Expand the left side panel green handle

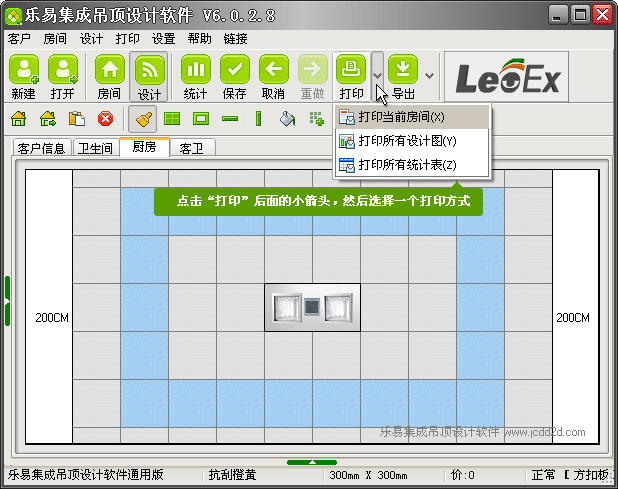(7, 300)
